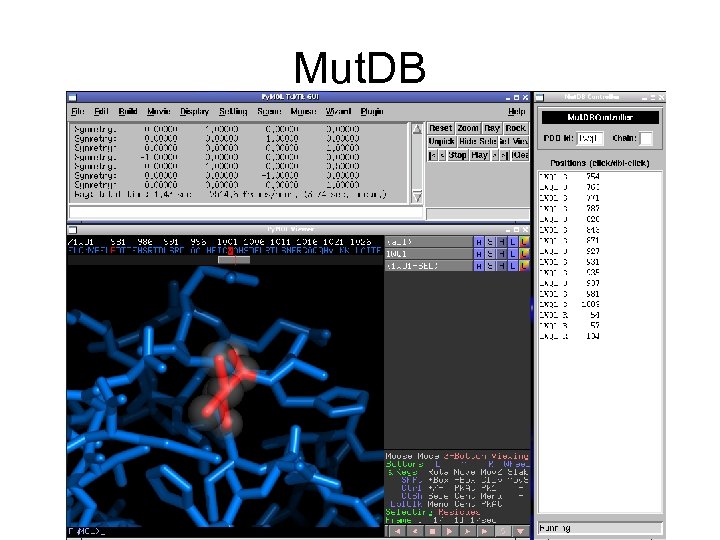Step forward one frame in viewer playback bar
This screenshot has height=540, width=720.
click(467, 531)
